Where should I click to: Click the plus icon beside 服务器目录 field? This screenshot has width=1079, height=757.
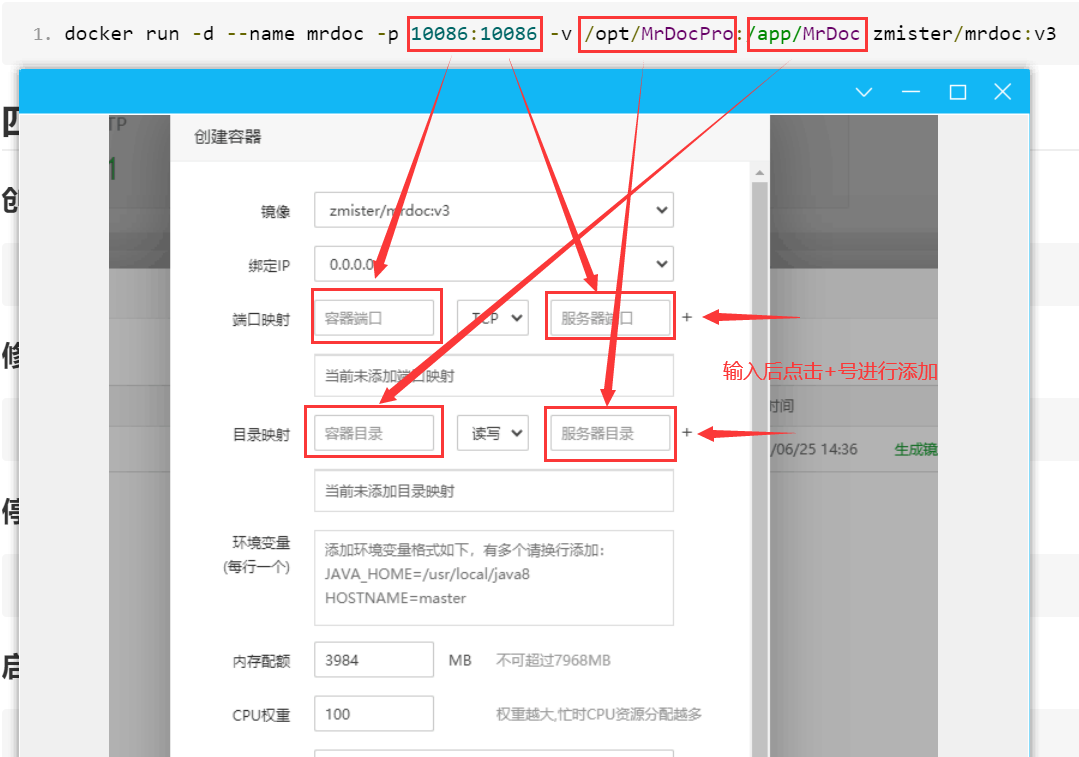coord(687,433)
